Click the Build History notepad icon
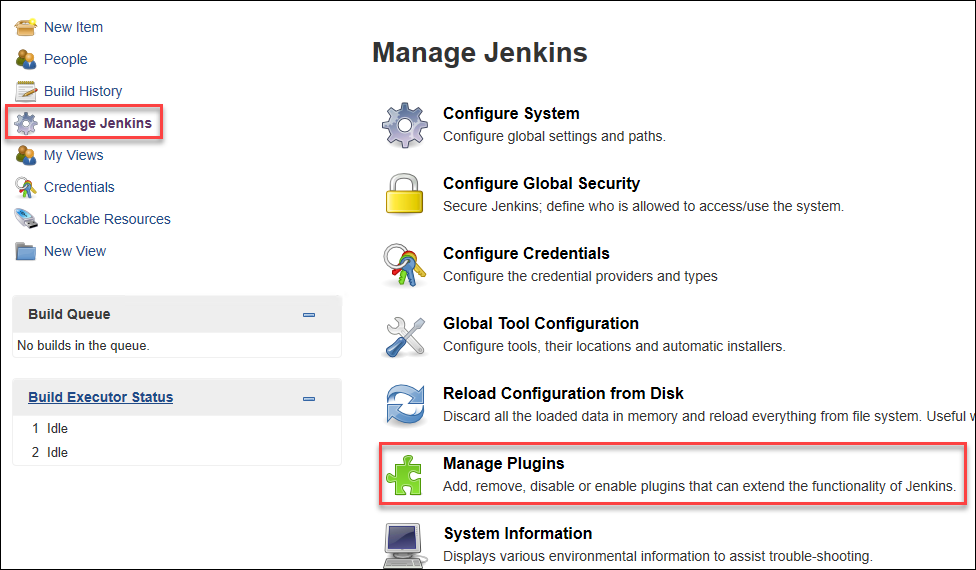Screen dimensions: 976x570 (26, 91)
